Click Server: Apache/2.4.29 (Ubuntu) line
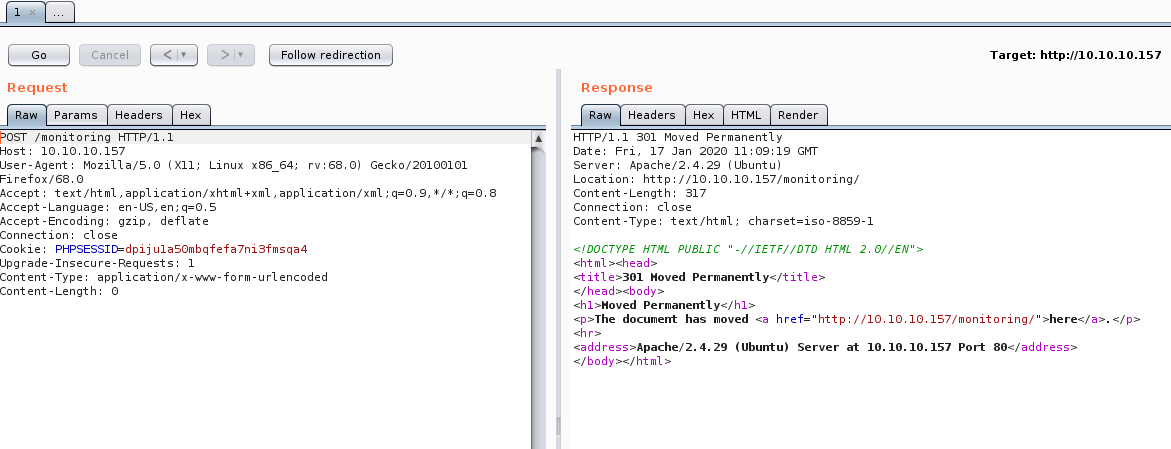This screenshot has height=449, width=1171. tap(677, 165)
